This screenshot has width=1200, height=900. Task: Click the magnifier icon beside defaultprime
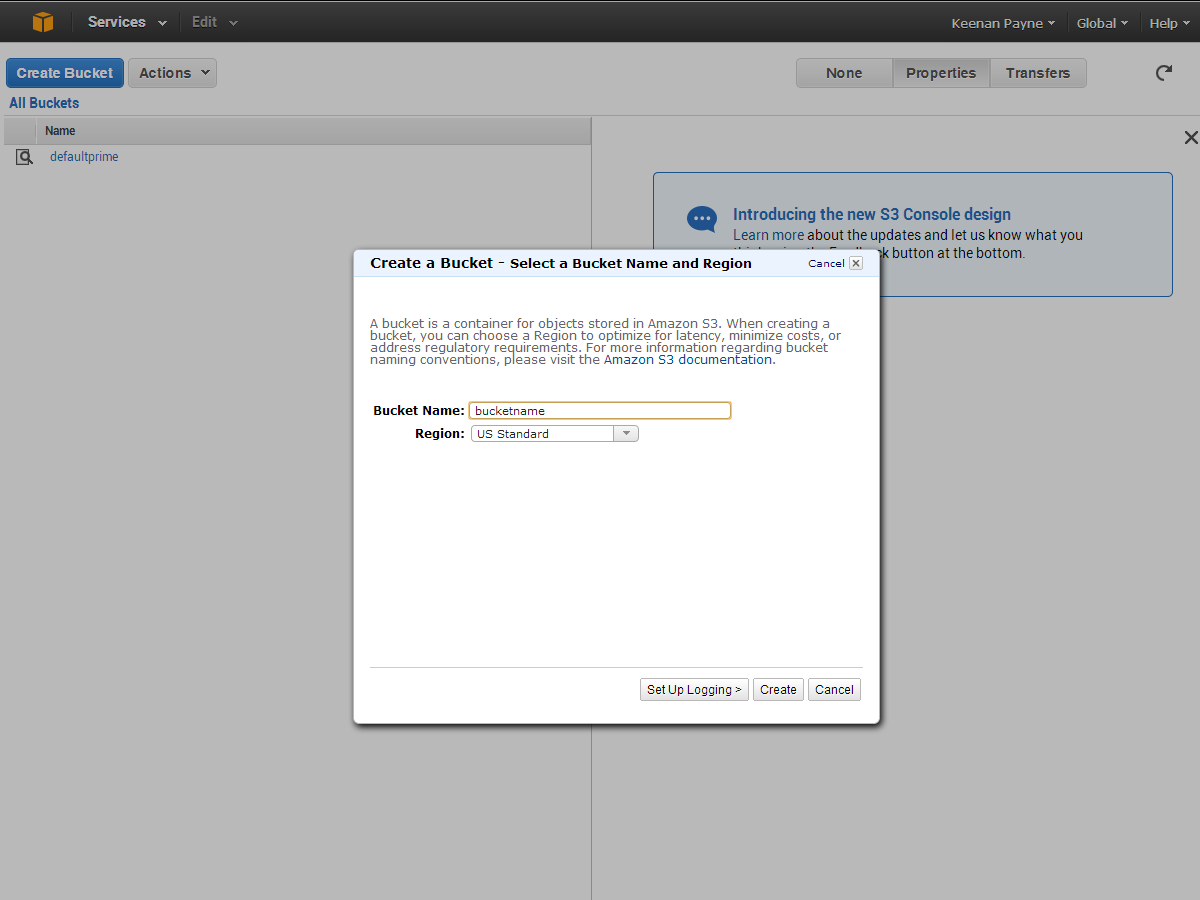point(24,157)
